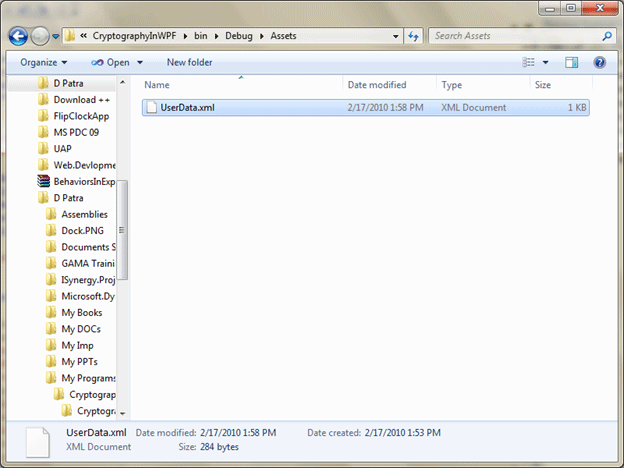
Task: Create a New folder
Action: pyautogui.click(x=189, y=62)
